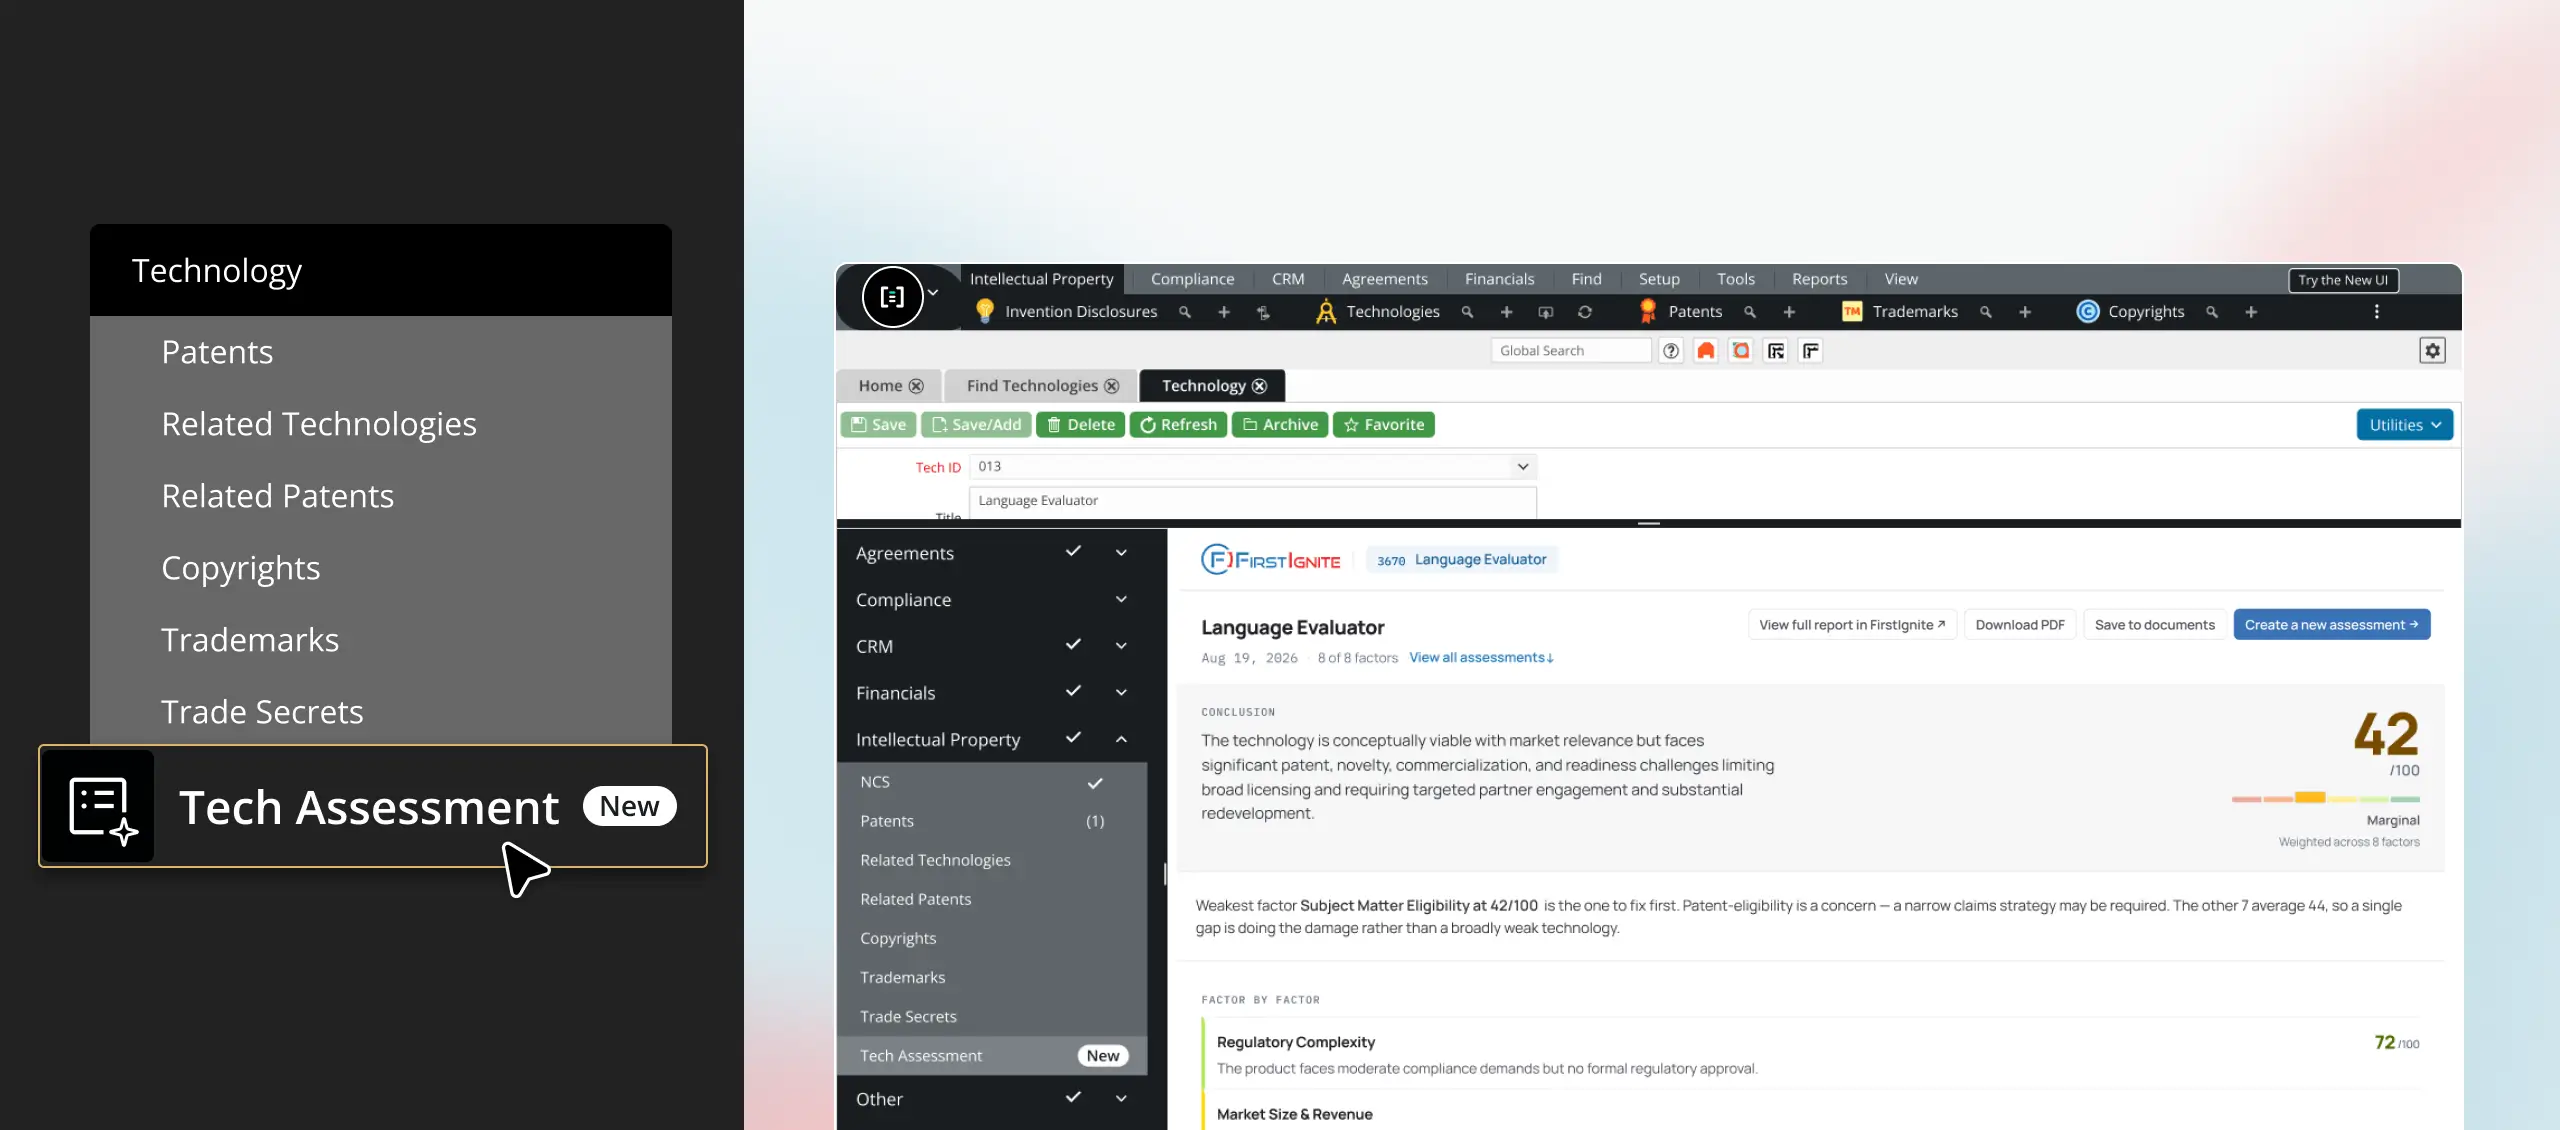The width and height of the screenshot is (2560, 1130).
Task: Click the Trademarks TM icon
Action: pyautogui.click(x=1852, y=312)
